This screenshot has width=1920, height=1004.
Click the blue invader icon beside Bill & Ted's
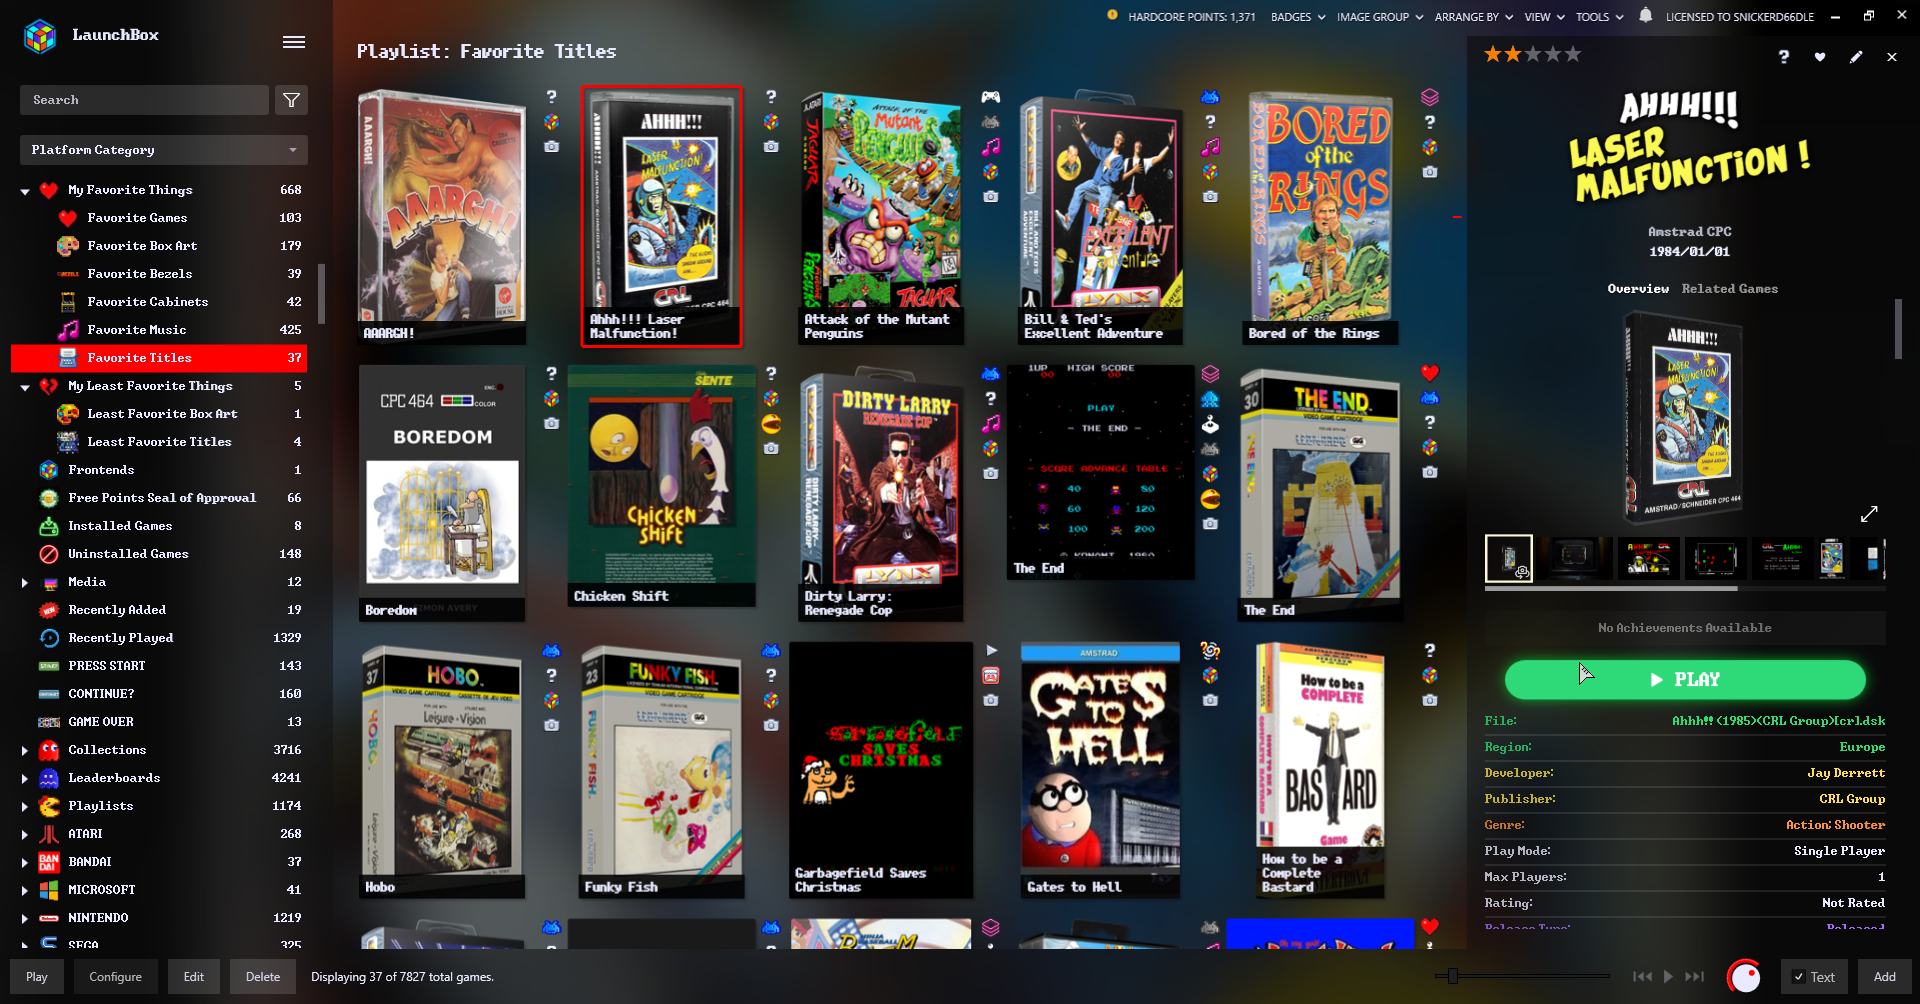(1210, 97)
